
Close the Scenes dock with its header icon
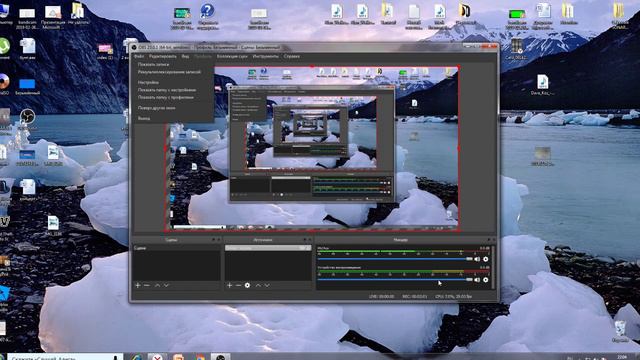tap(218, 240)
